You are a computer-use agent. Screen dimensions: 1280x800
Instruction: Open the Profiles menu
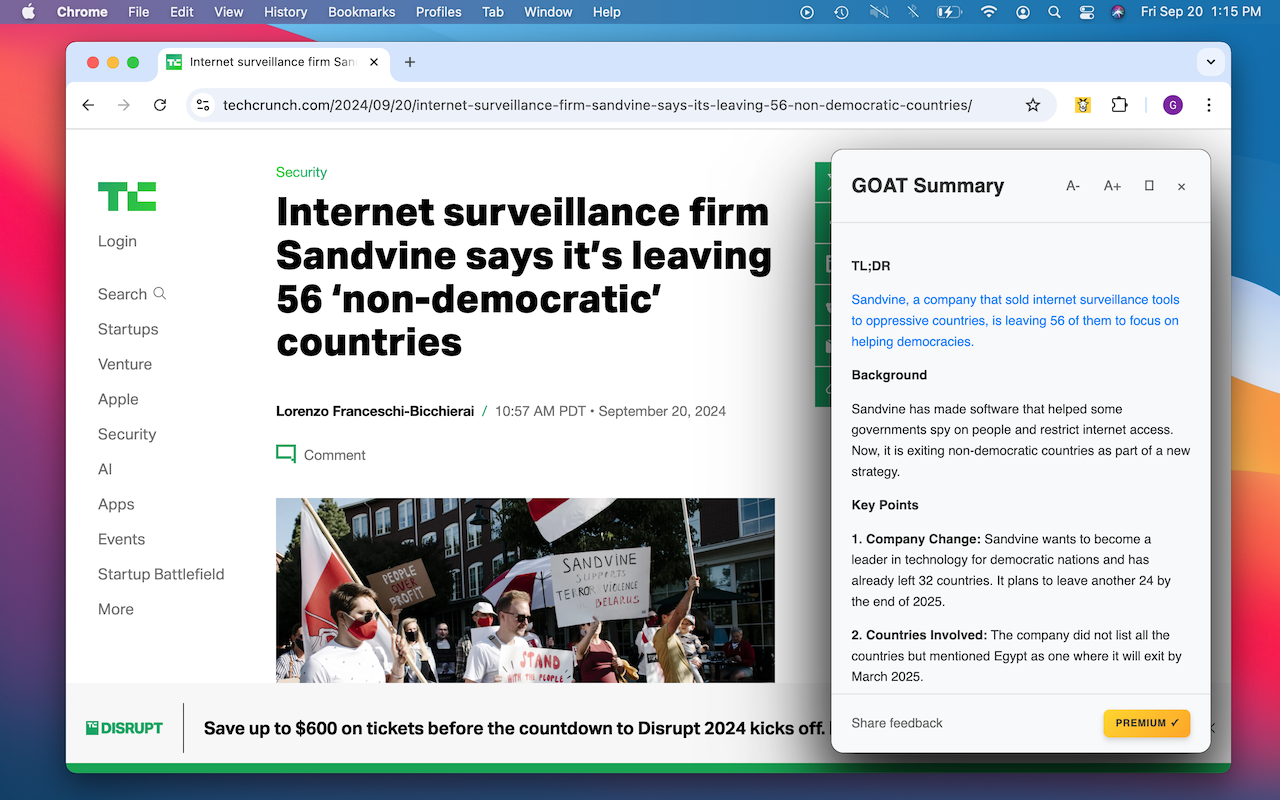pyautogui.click(x=439, y=12)
